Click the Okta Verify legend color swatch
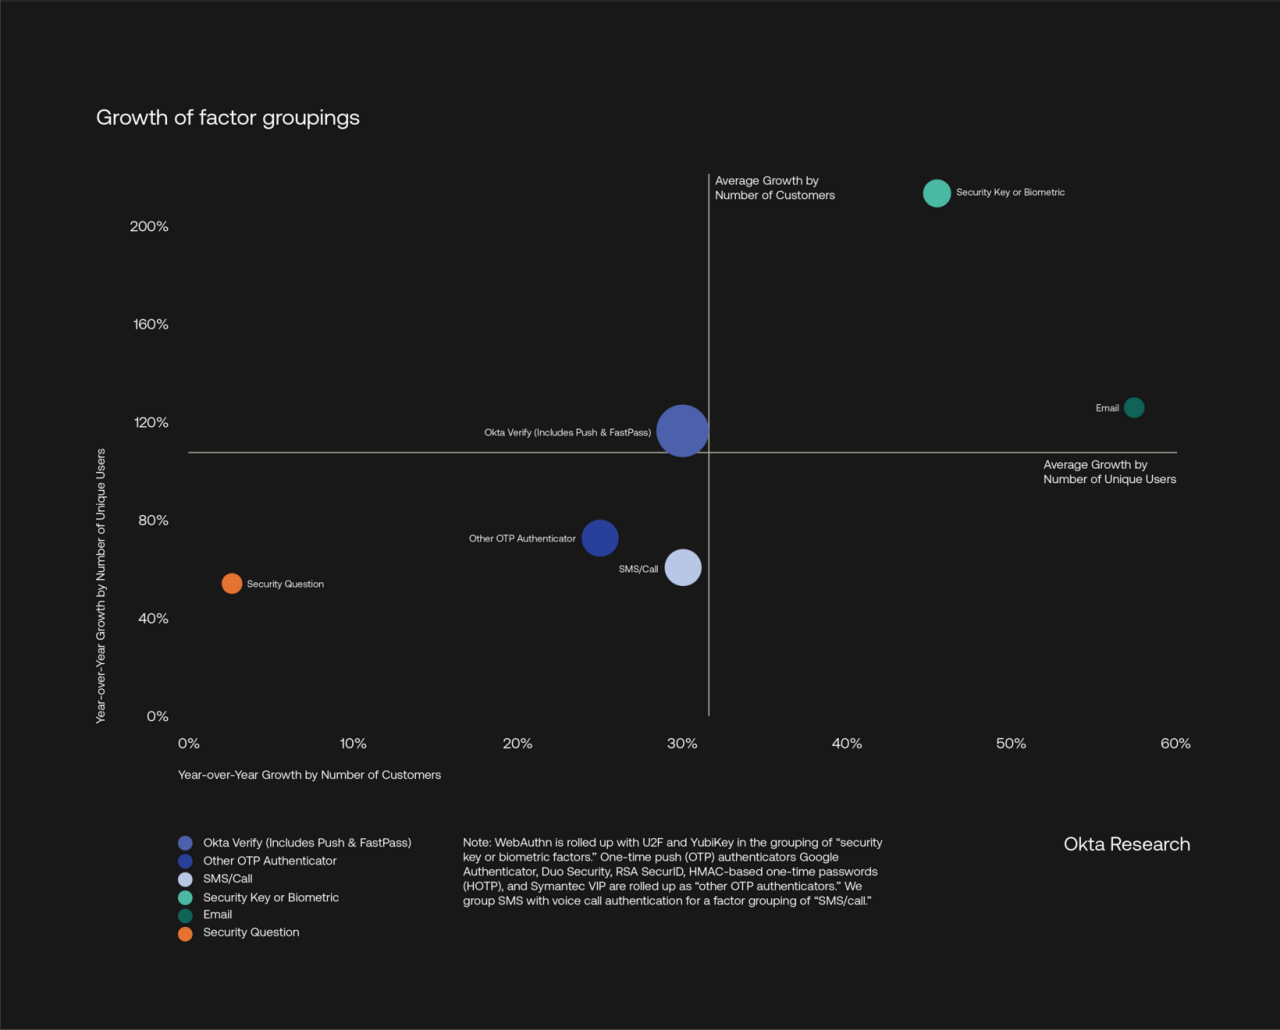 185,843
